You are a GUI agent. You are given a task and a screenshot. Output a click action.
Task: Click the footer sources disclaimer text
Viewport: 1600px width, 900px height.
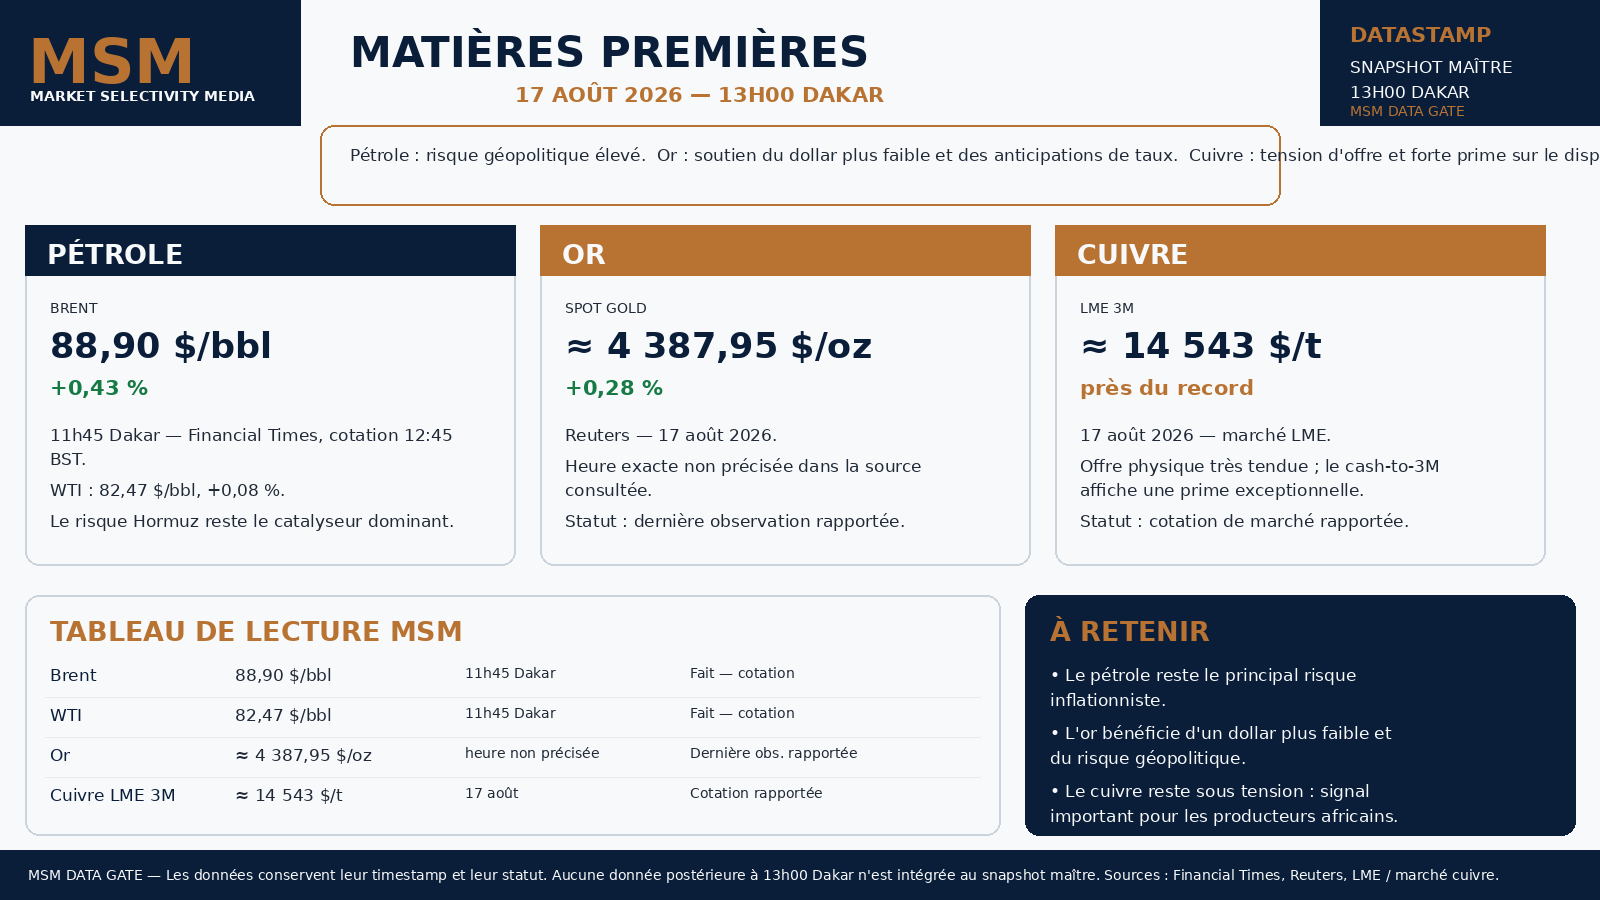763,875
